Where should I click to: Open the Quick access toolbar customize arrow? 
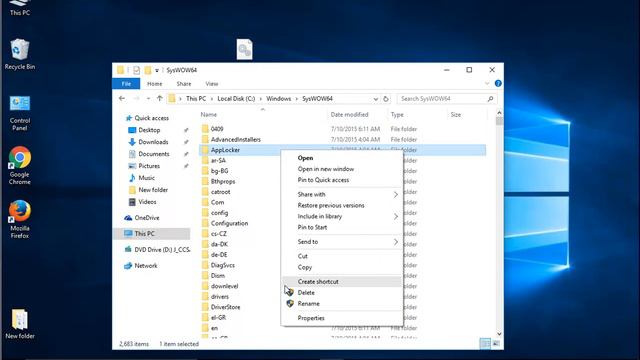pos(157,71)
